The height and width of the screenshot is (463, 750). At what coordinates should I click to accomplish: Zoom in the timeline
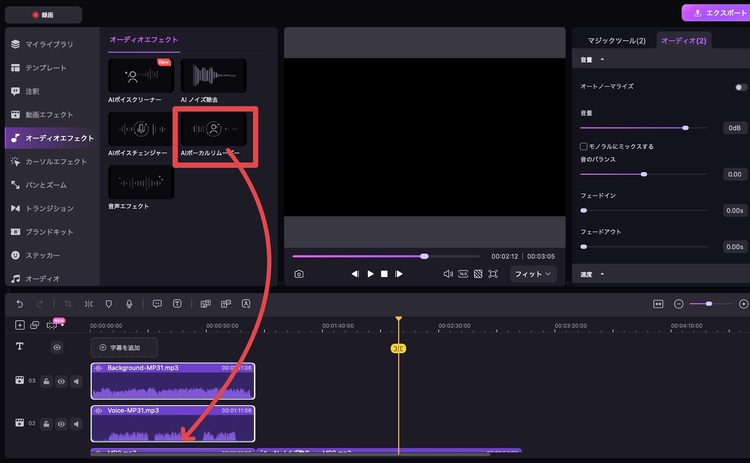[x=743, y=304]
